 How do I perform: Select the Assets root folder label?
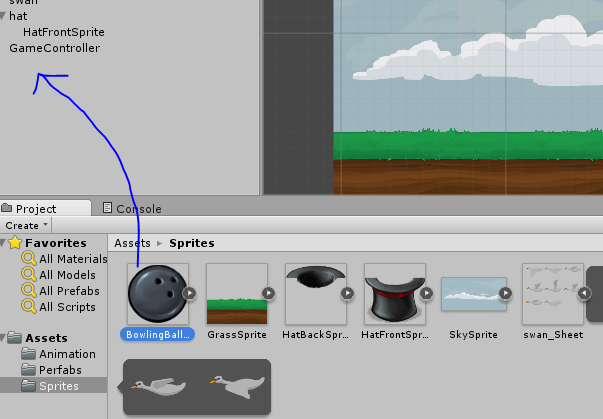click(x=47, y=338)
